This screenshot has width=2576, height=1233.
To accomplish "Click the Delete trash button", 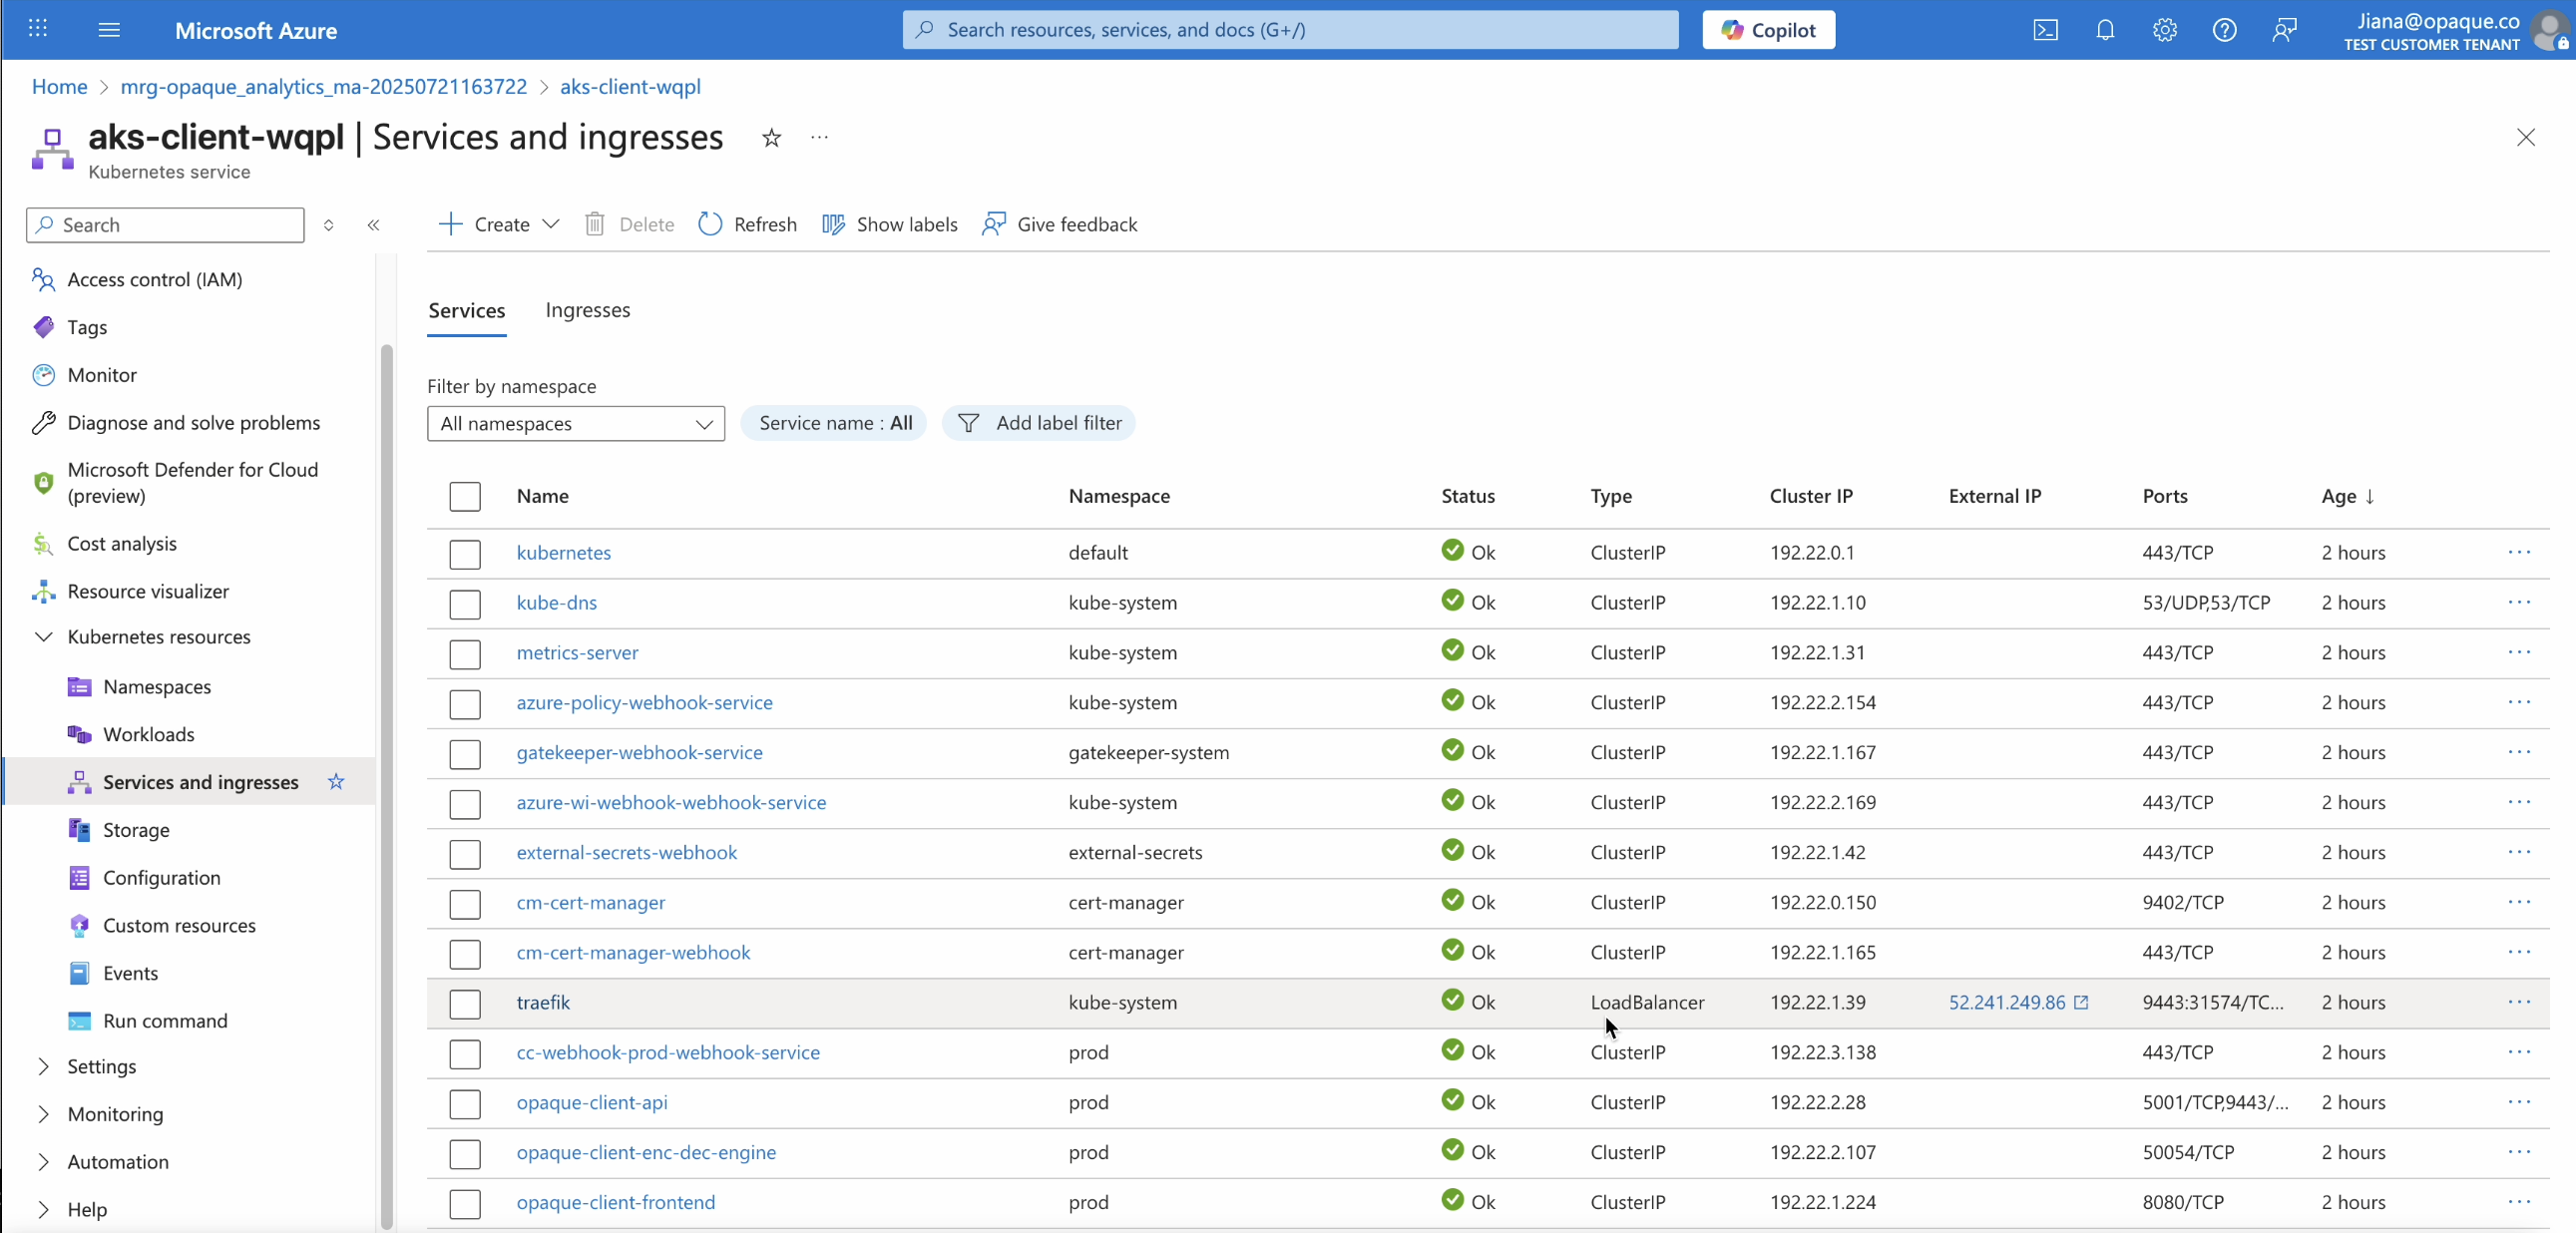I will pyautogui.click(x=629, y=224).
